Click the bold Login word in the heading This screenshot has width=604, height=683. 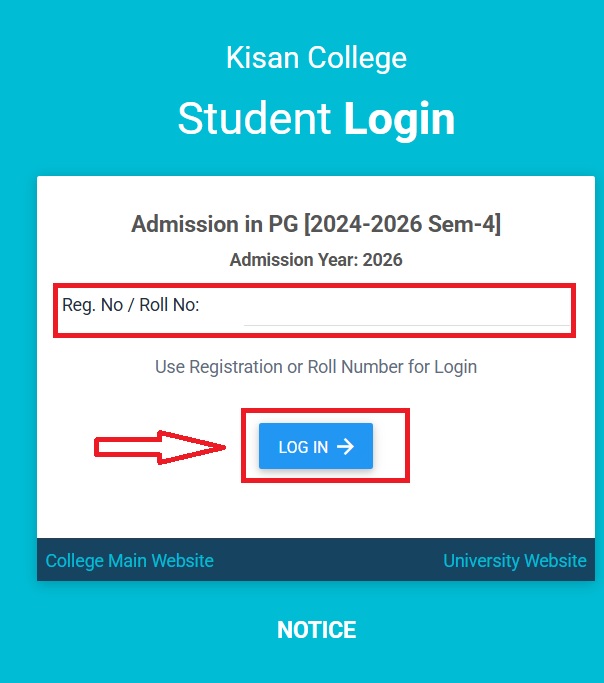[399, 119]
